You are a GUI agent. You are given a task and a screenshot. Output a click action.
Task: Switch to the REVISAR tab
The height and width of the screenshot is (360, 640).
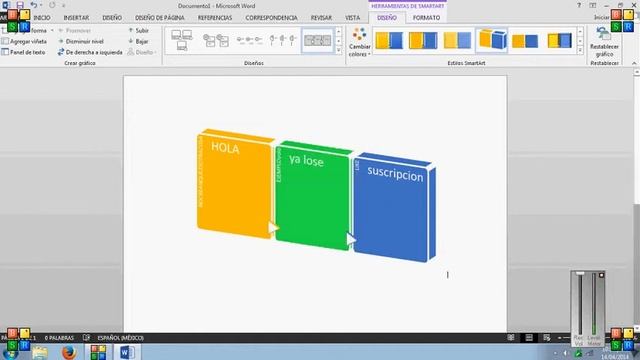point(321,18)
